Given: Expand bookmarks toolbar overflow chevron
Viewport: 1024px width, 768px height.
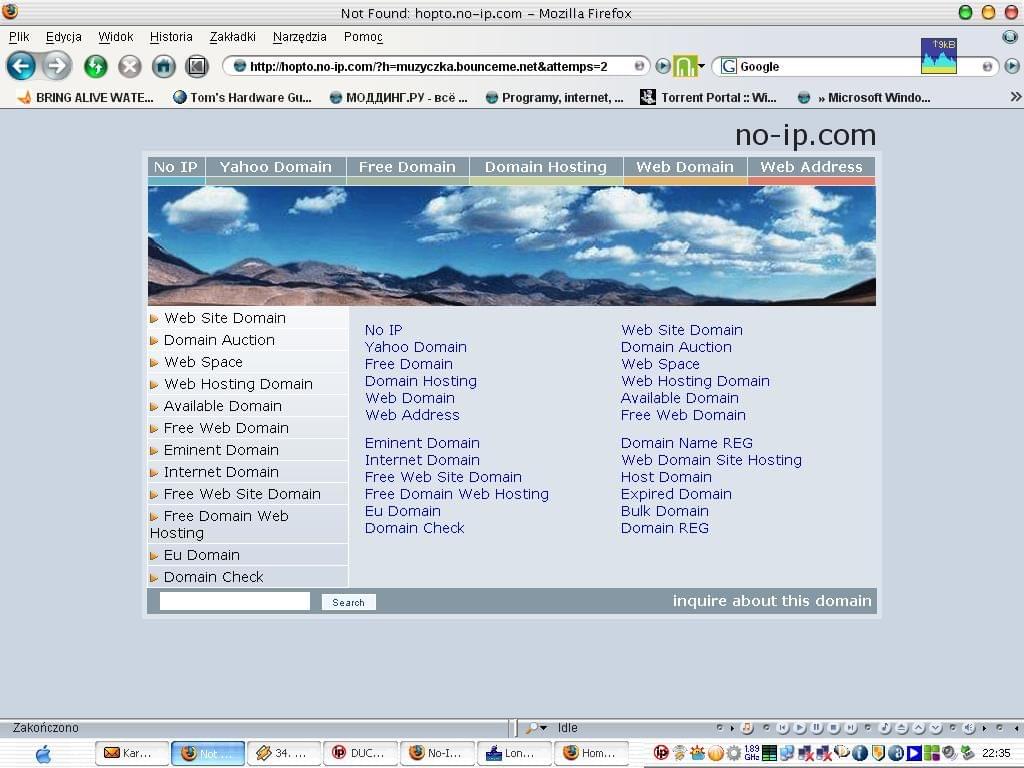Looking at the screenshot, I should 1015,97.
